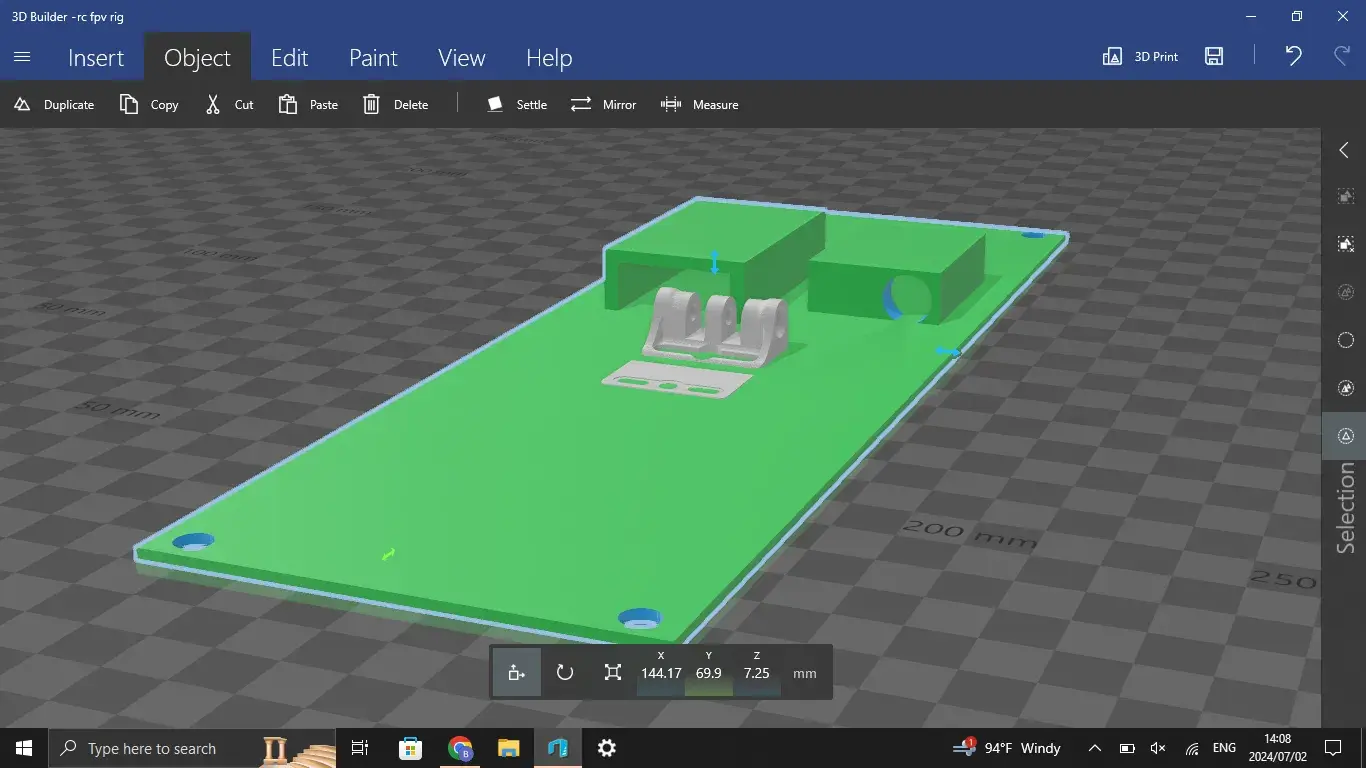Click the Z height field 7.25
The width and height of the screenshot is (1366, 768).
click(x=757, y=673)
